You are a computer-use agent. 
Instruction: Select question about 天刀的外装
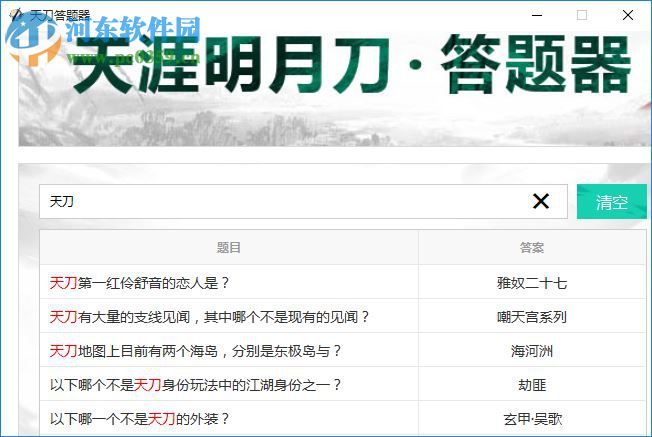pos(139,419)
